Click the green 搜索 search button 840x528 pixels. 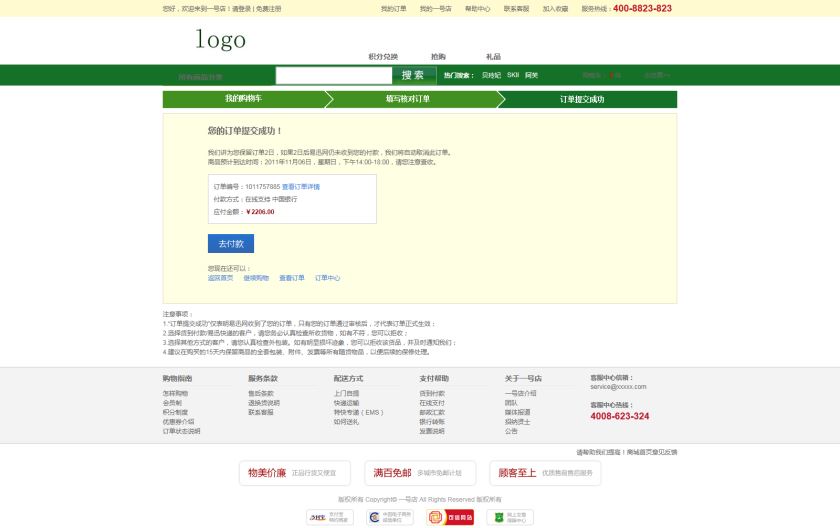coord(414,76)
